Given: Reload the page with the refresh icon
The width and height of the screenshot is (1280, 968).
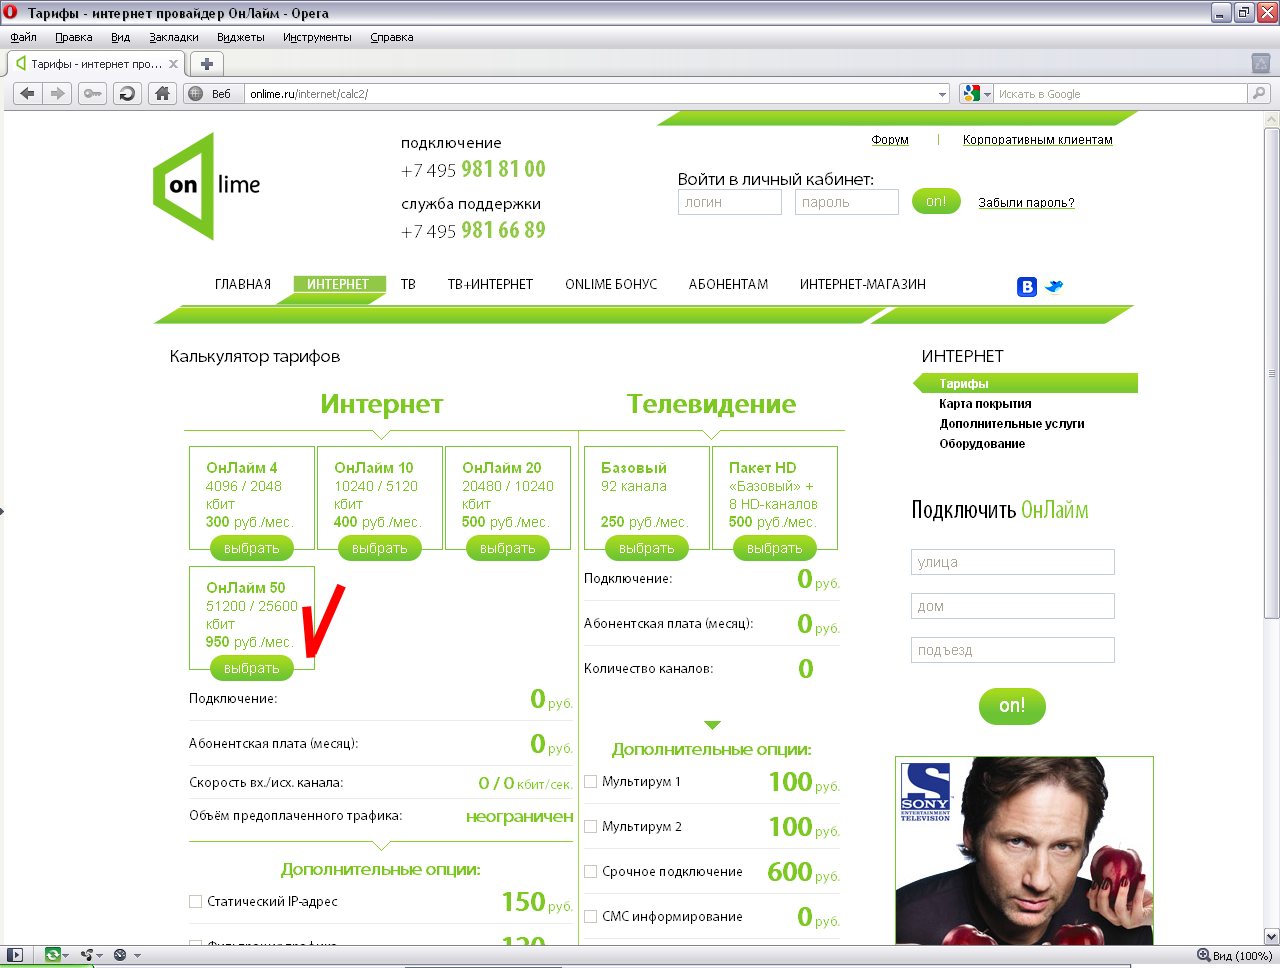Looking at the screenshot, I should point(127,94).
